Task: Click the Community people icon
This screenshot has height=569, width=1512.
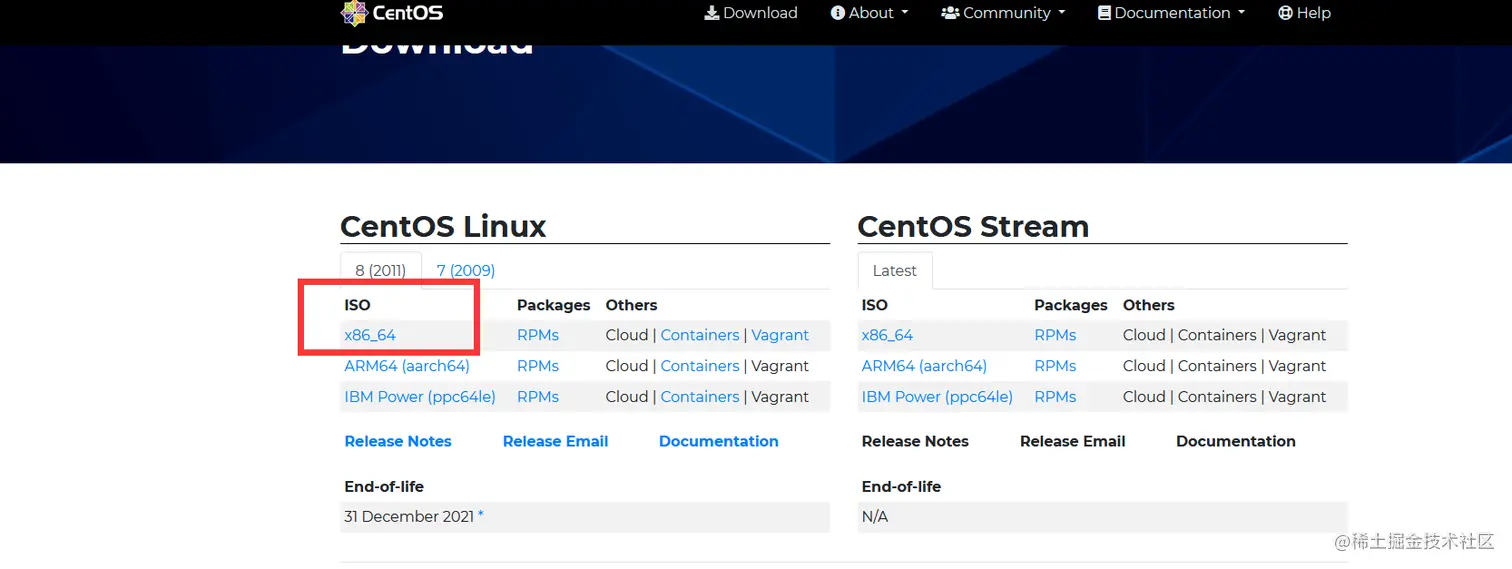Action: pos(950,13)
